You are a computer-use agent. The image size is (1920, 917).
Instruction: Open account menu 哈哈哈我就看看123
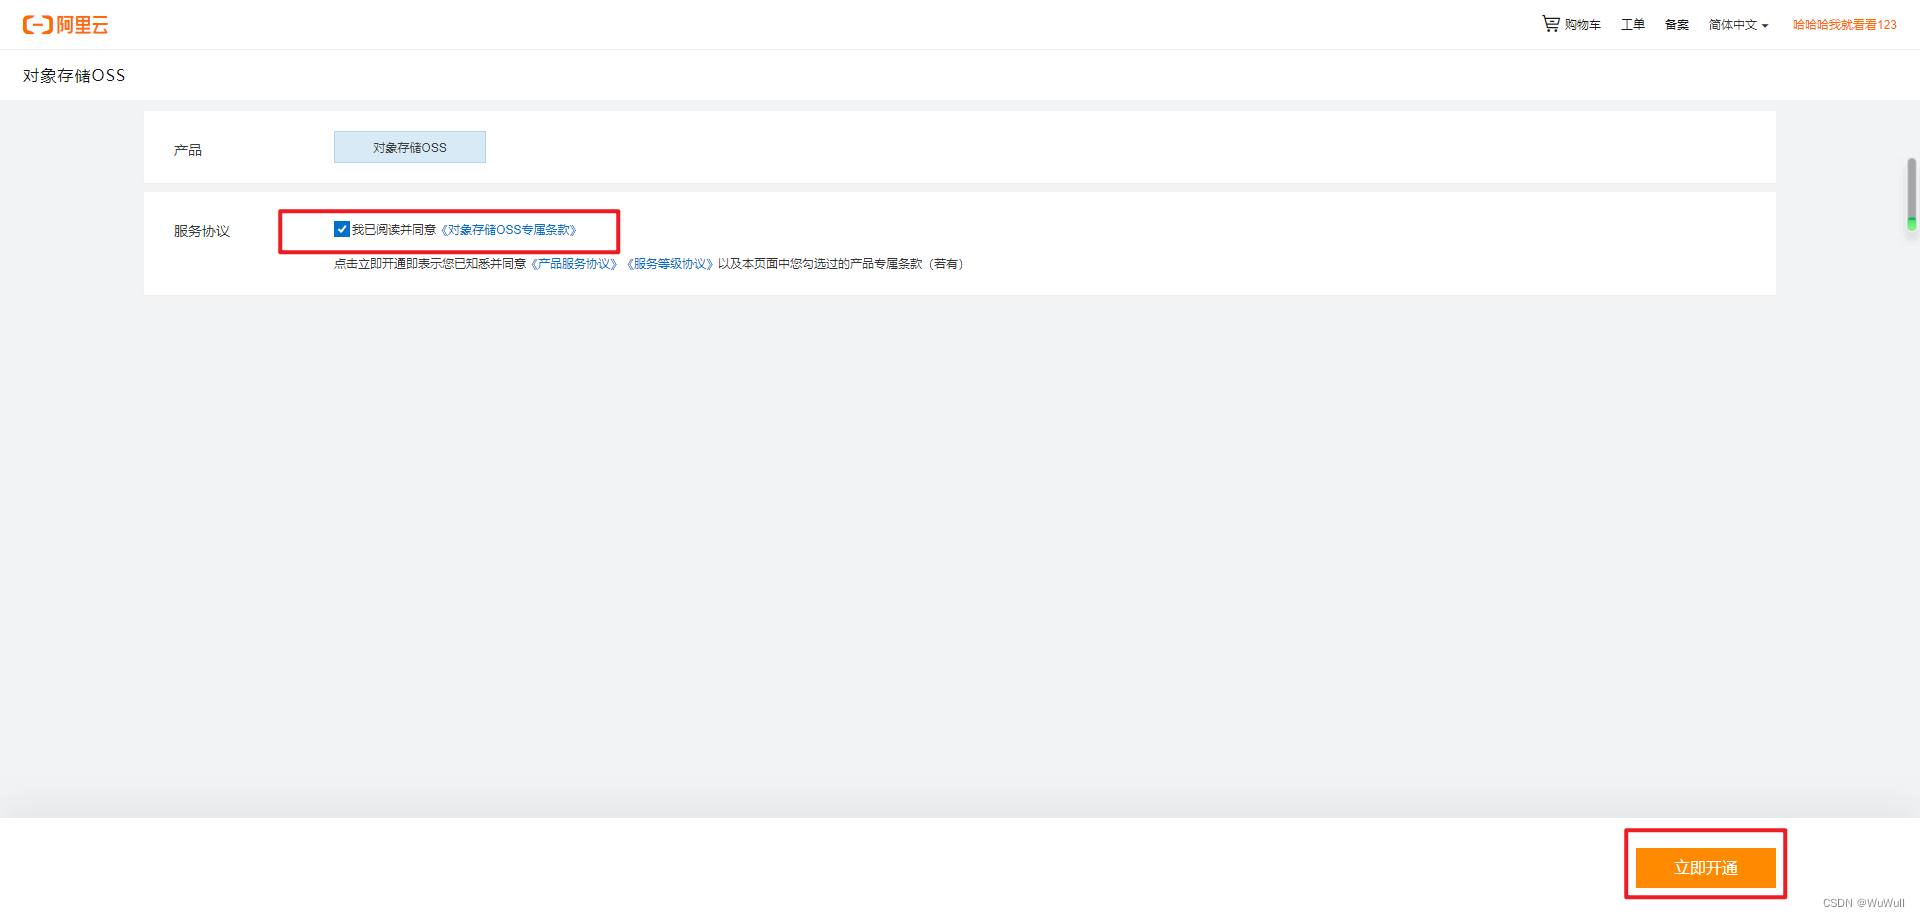1844,25
